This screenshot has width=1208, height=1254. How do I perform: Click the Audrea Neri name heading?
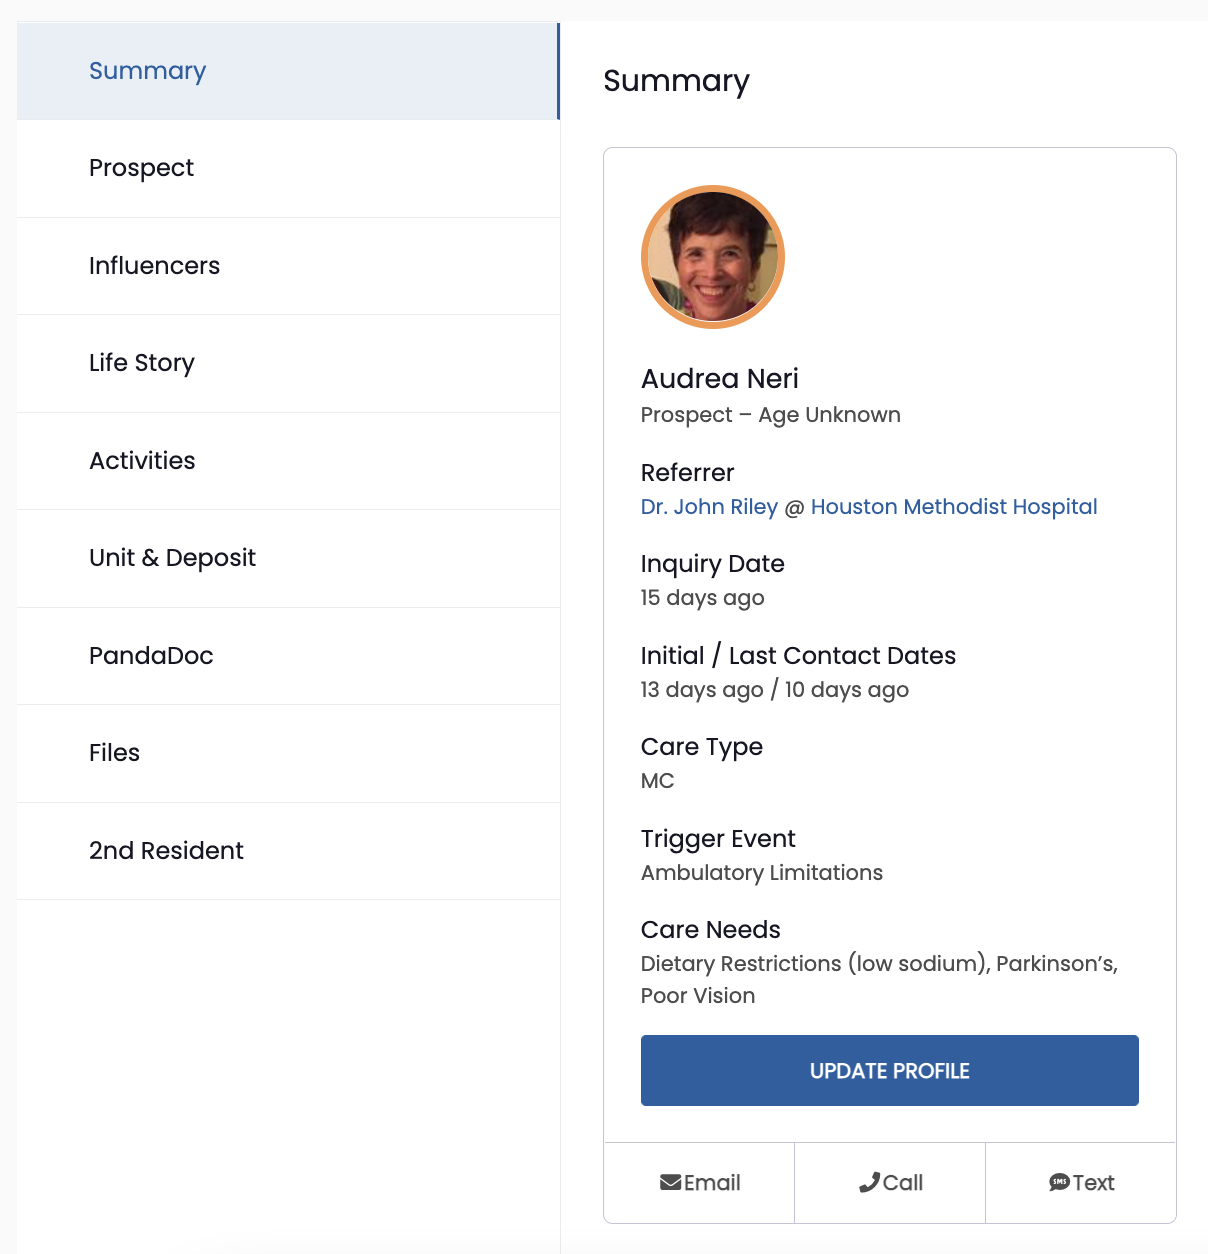720,379
